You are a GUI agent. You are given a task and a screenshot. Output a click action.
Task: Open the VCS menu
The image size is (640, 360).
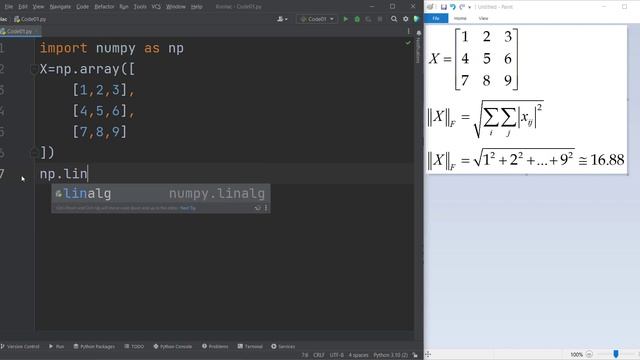(x=156, y=7)
